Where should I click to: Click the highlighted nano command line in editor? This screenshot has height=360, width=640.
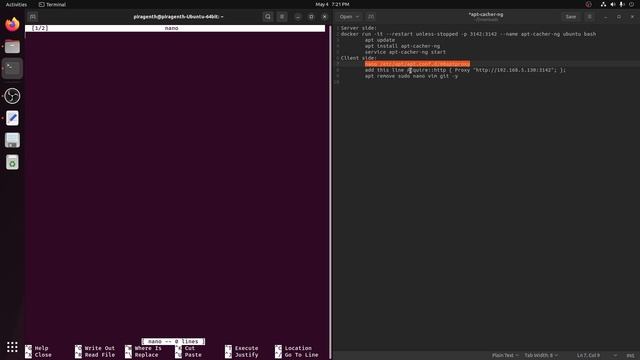click(417, 64)
